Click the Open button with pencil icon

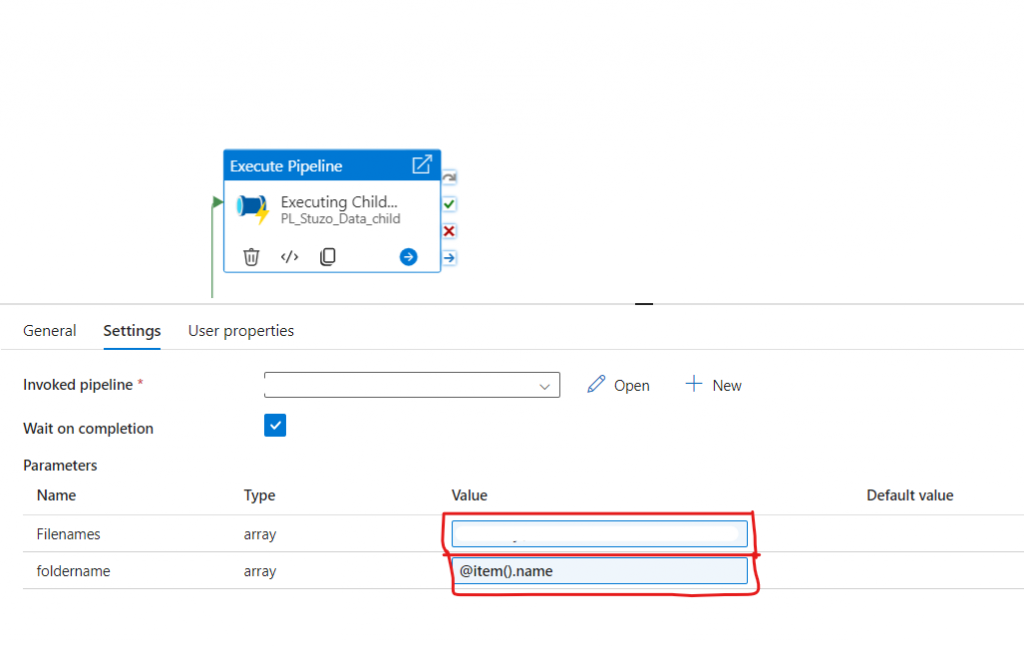tap(618, 385)
